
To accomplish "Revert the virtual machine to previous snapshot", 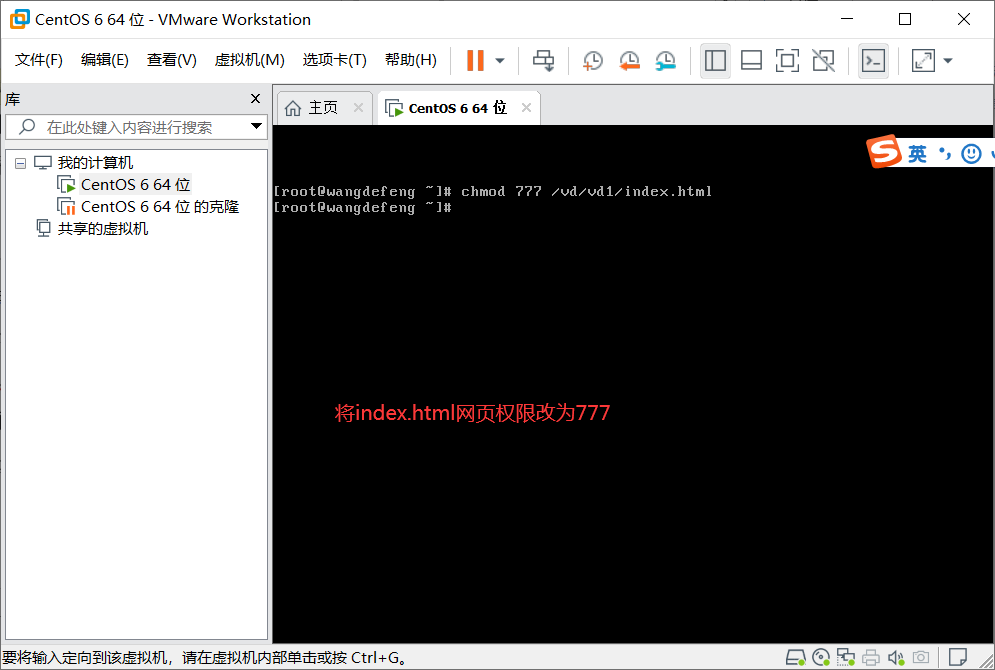I will tap(629, 61).
